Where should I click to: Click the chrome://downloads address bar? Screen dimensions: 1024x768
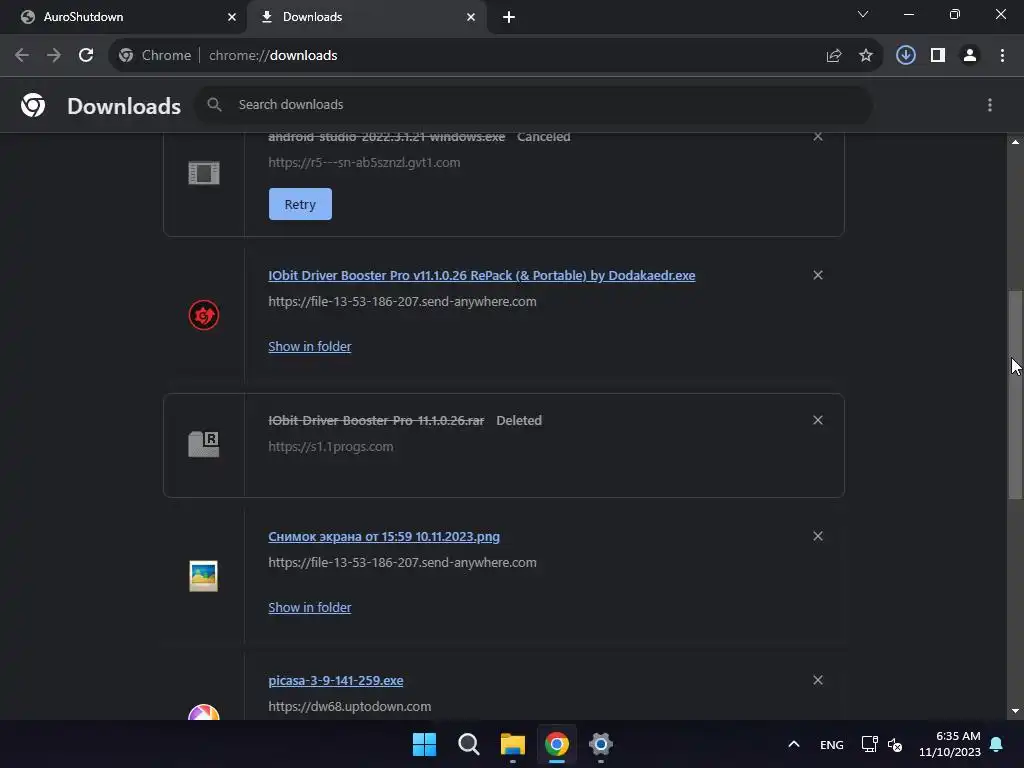(x=495, y=56)
